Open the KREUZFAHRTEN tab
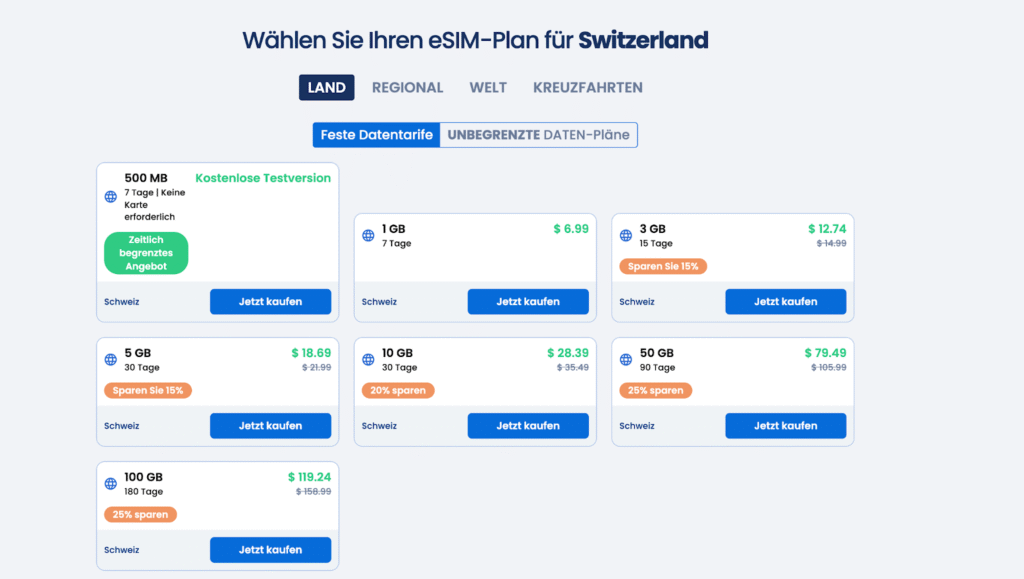The width and height of the screenshot is (1024, 579). click(x=587, y=87)
